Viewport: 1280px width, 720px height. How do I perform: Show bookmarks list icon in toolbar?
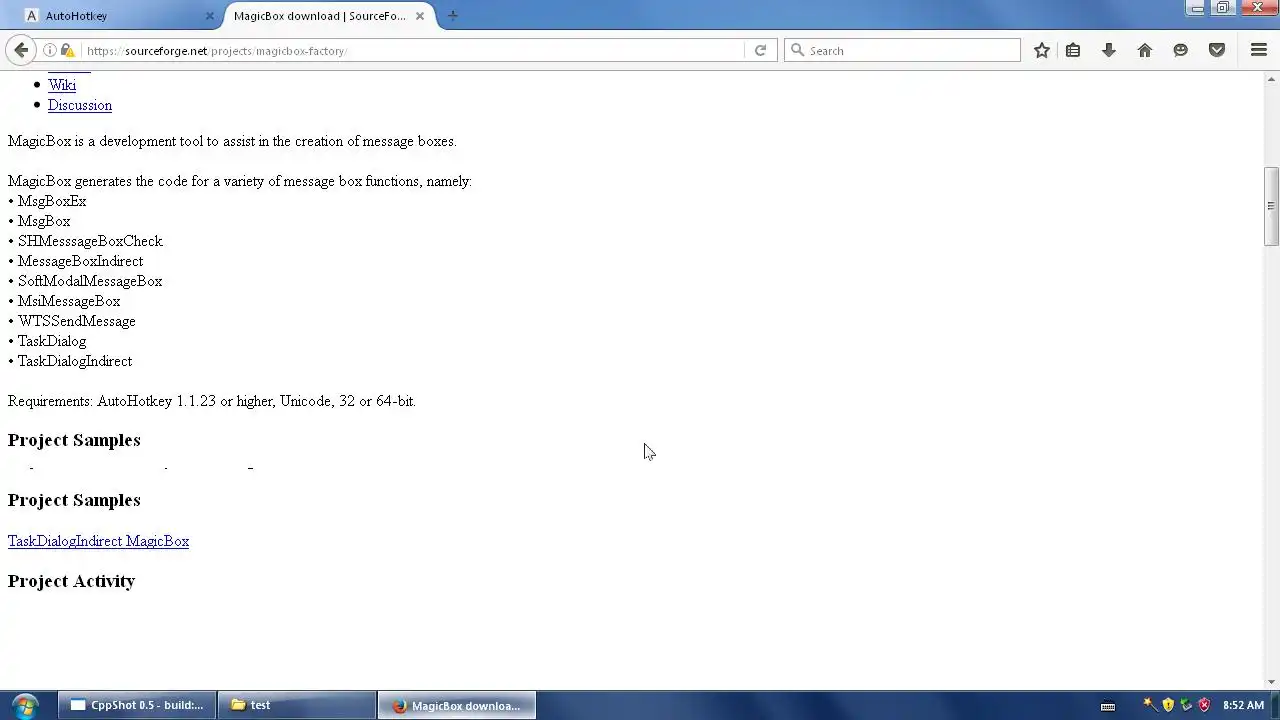pos(1073,50)
